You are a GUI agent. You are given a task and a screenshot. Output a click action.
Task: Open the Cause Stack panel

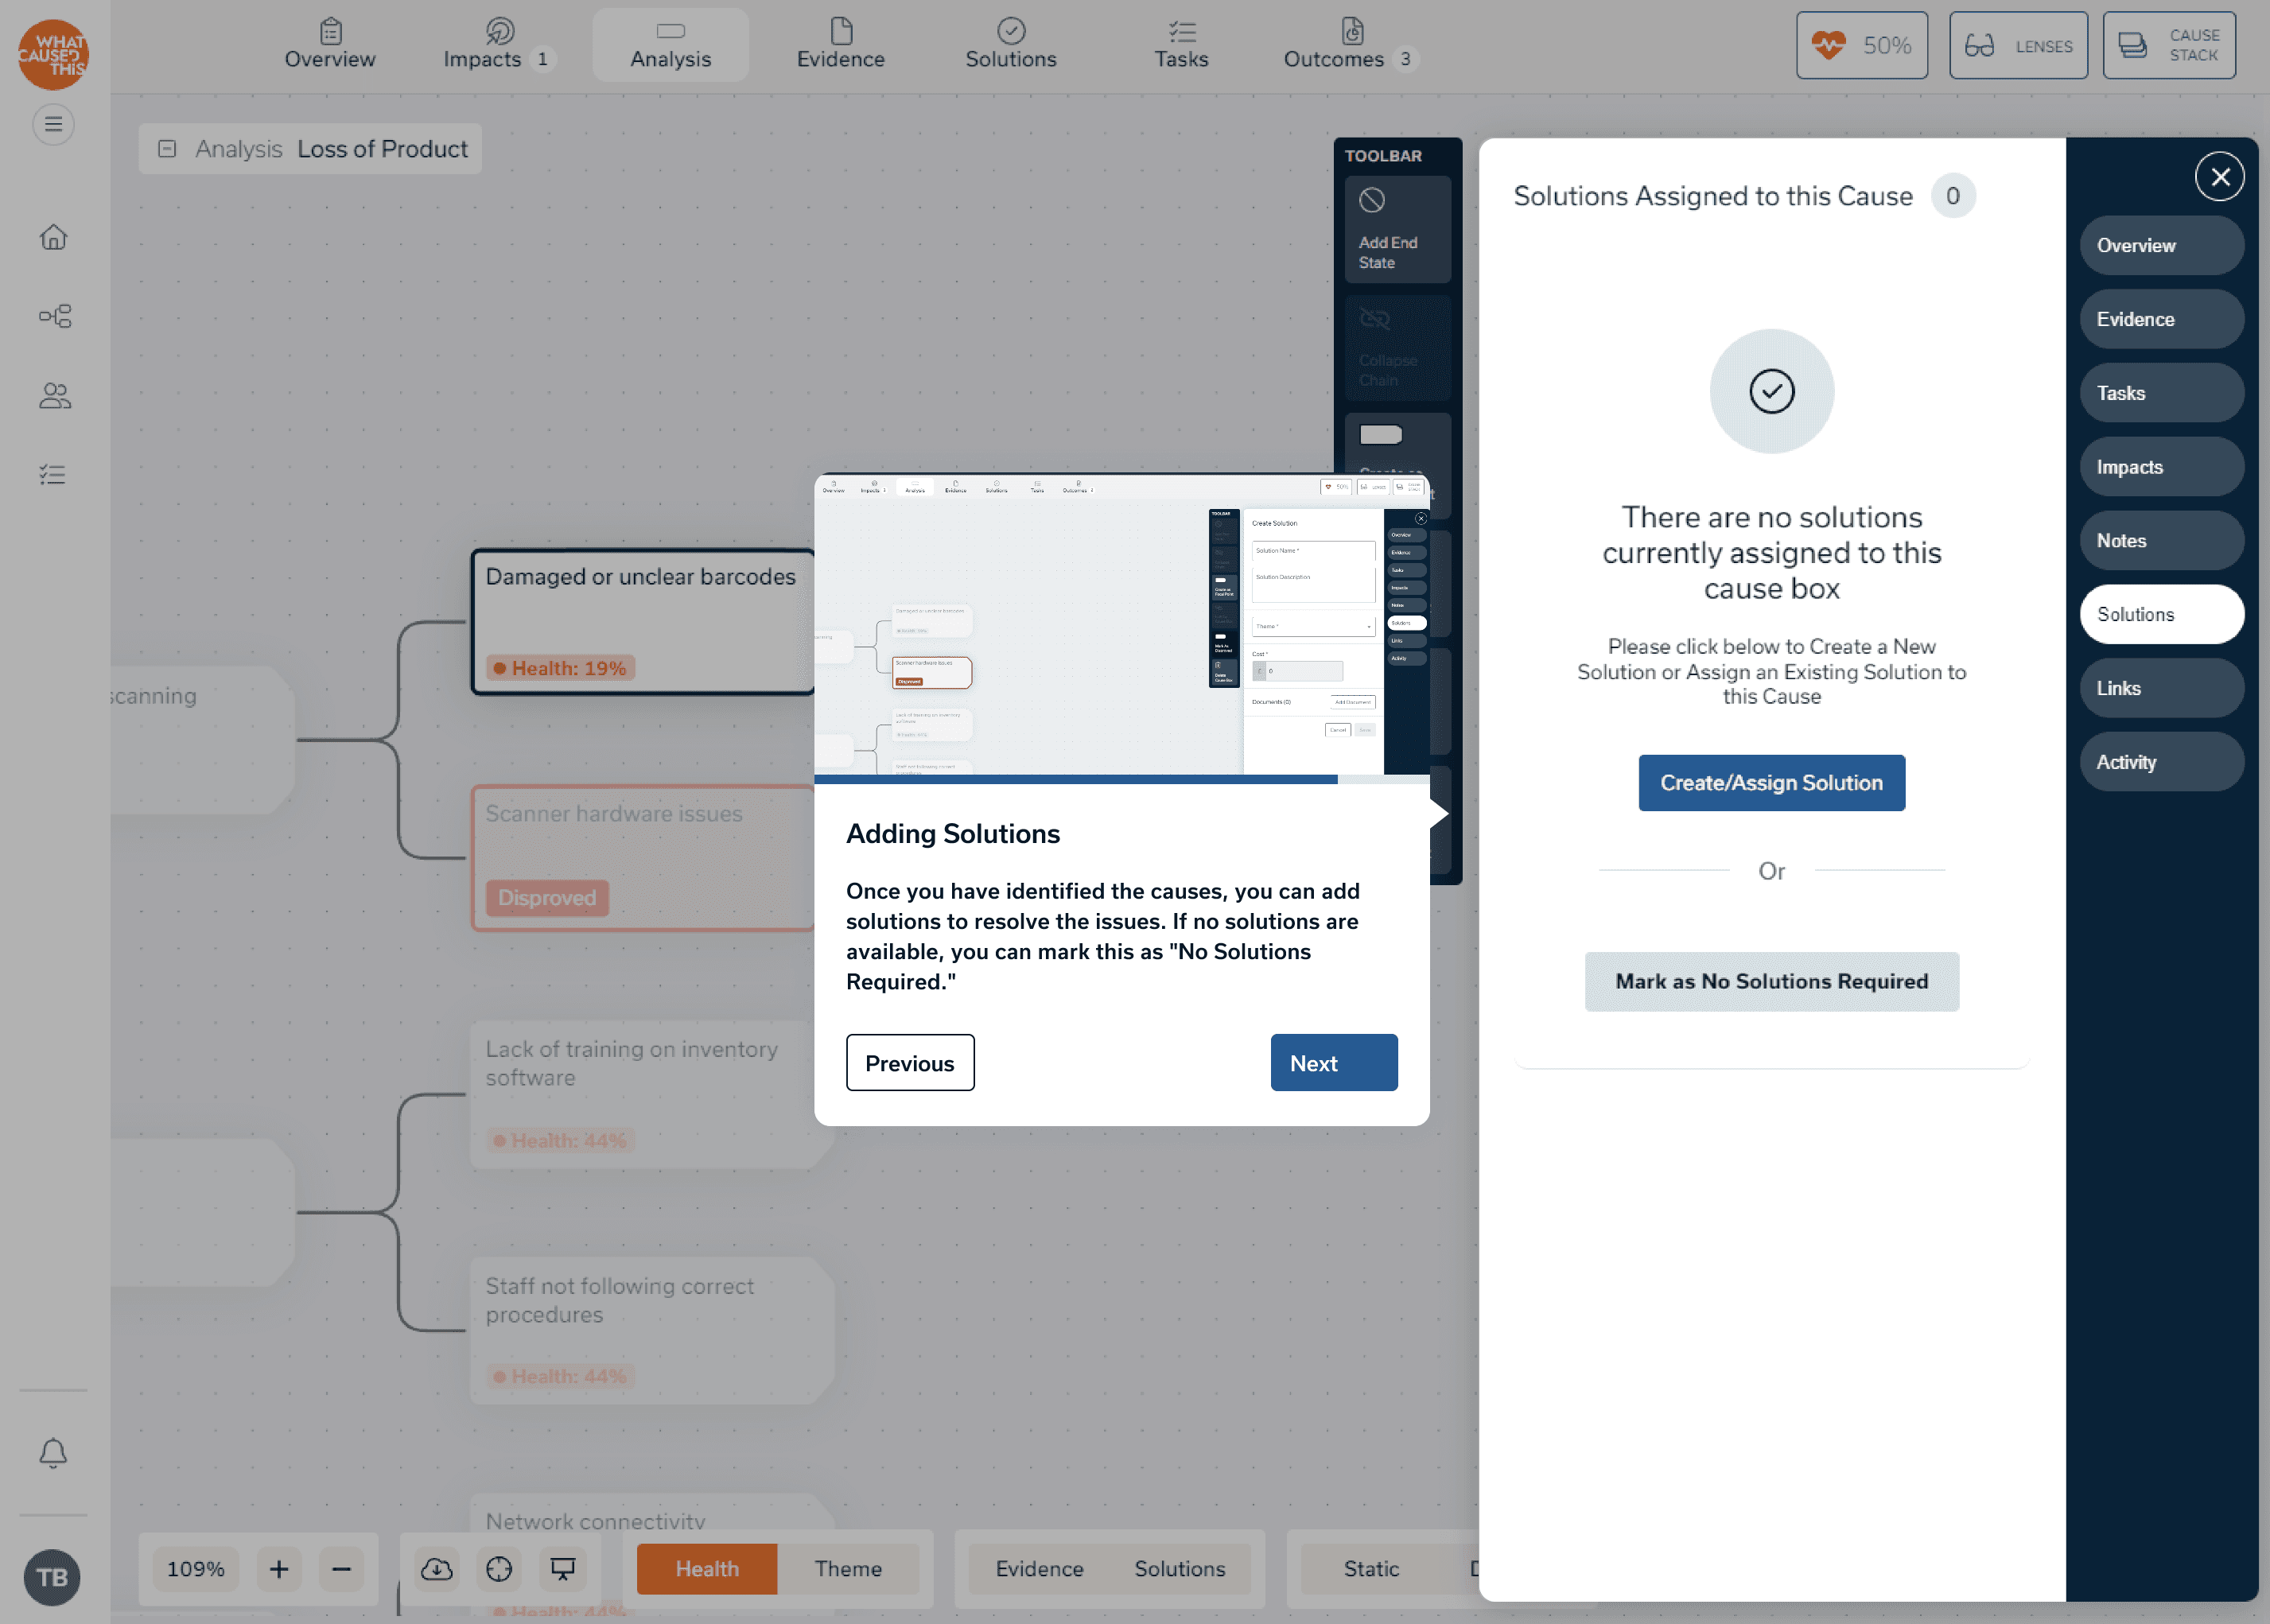pos(2168,45)
